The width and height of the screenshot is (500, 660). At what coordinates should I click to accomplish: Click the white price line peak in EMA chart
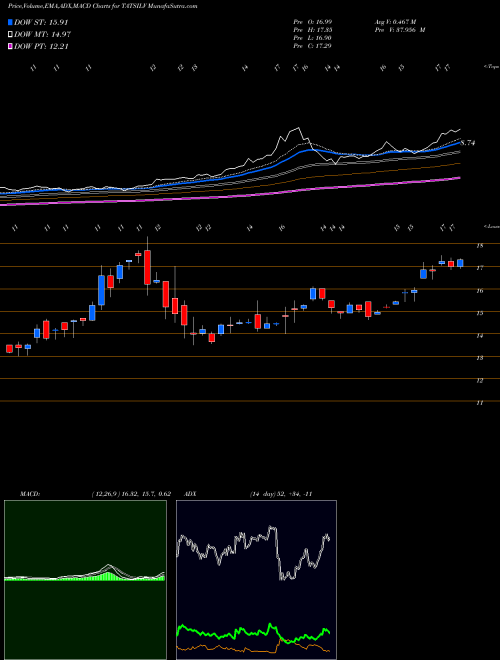(298, 128)
